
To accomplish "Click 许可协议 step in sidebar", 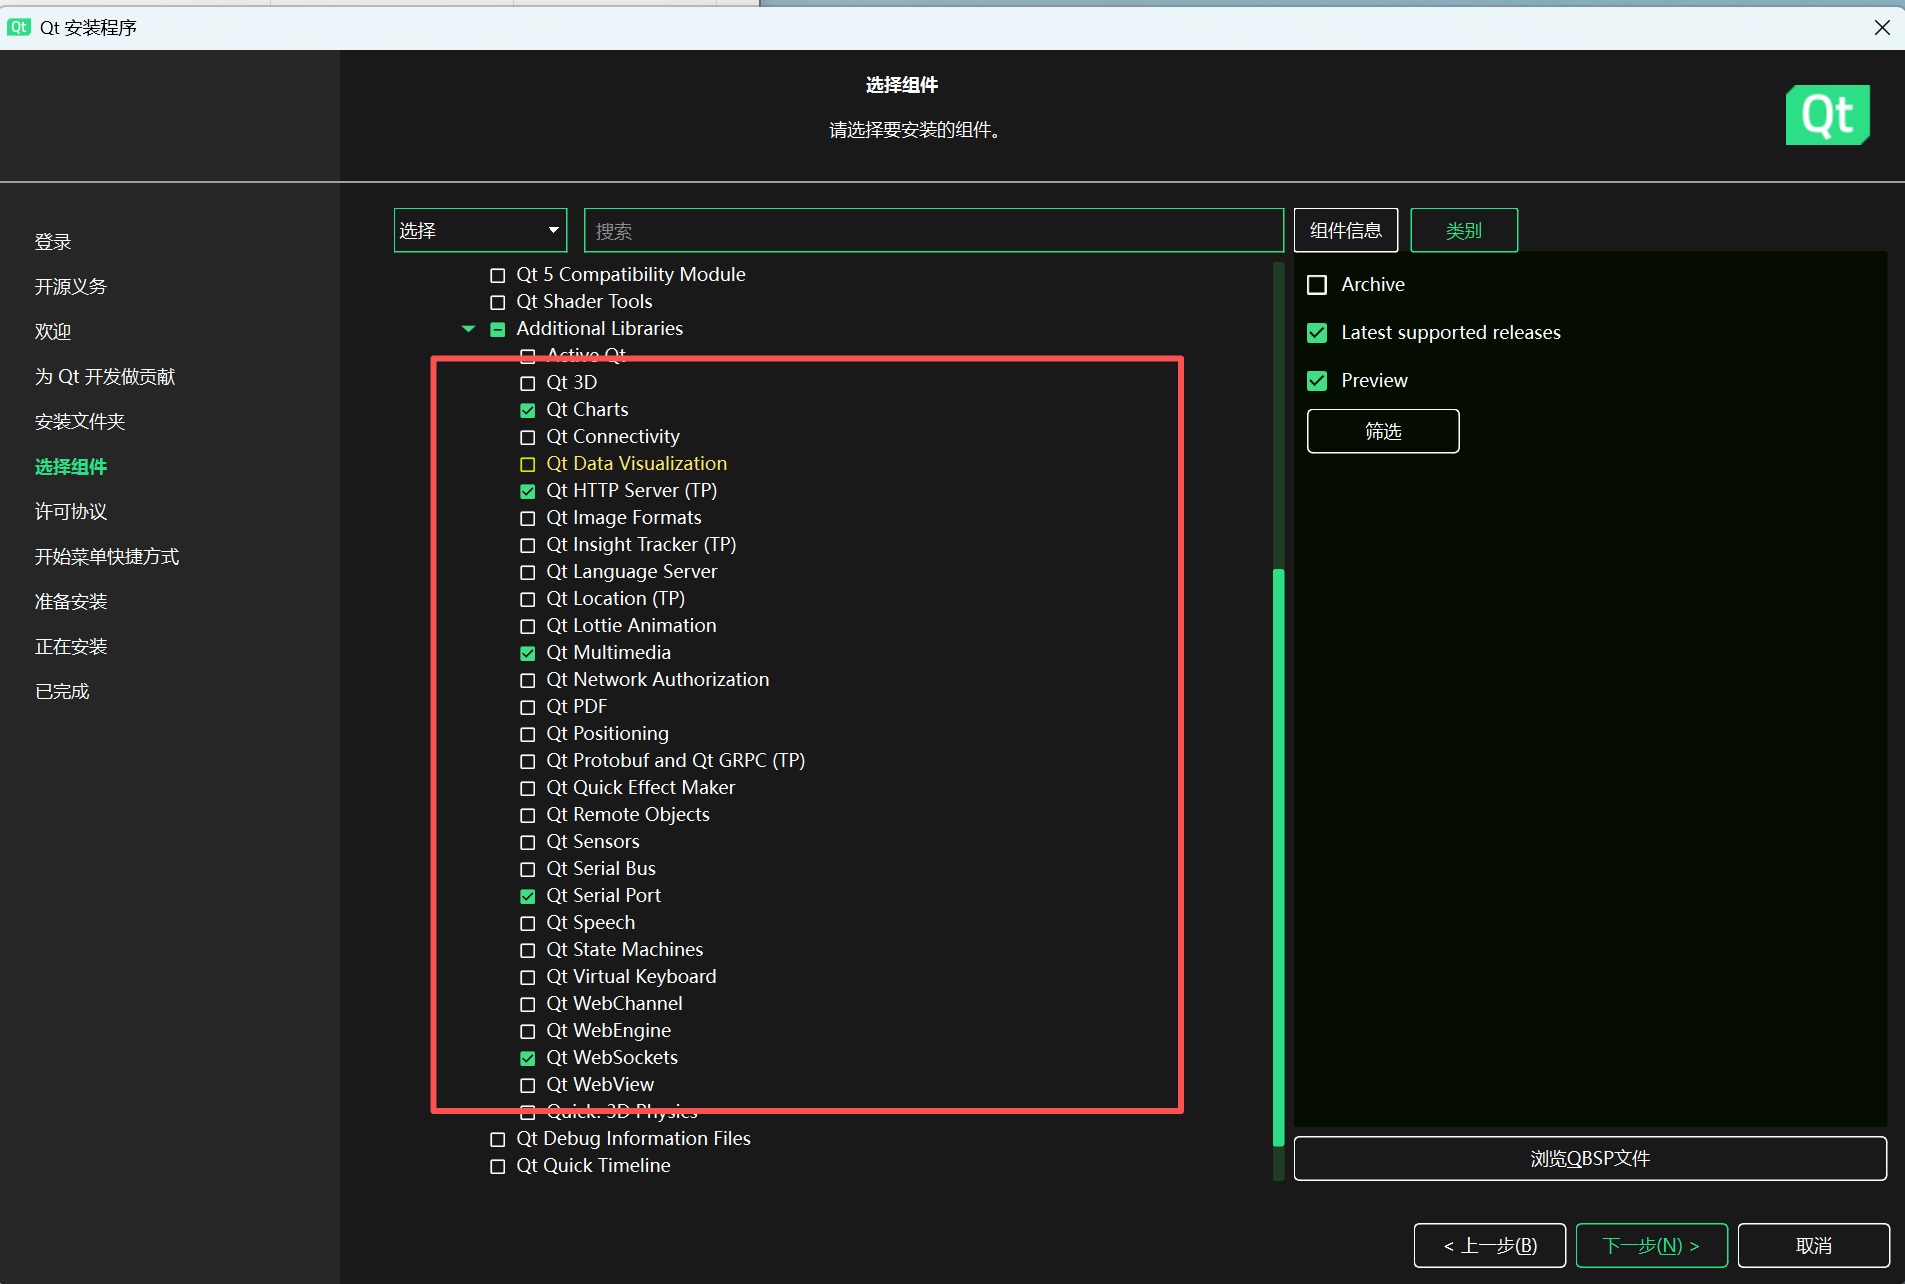I will coord(70,512).
